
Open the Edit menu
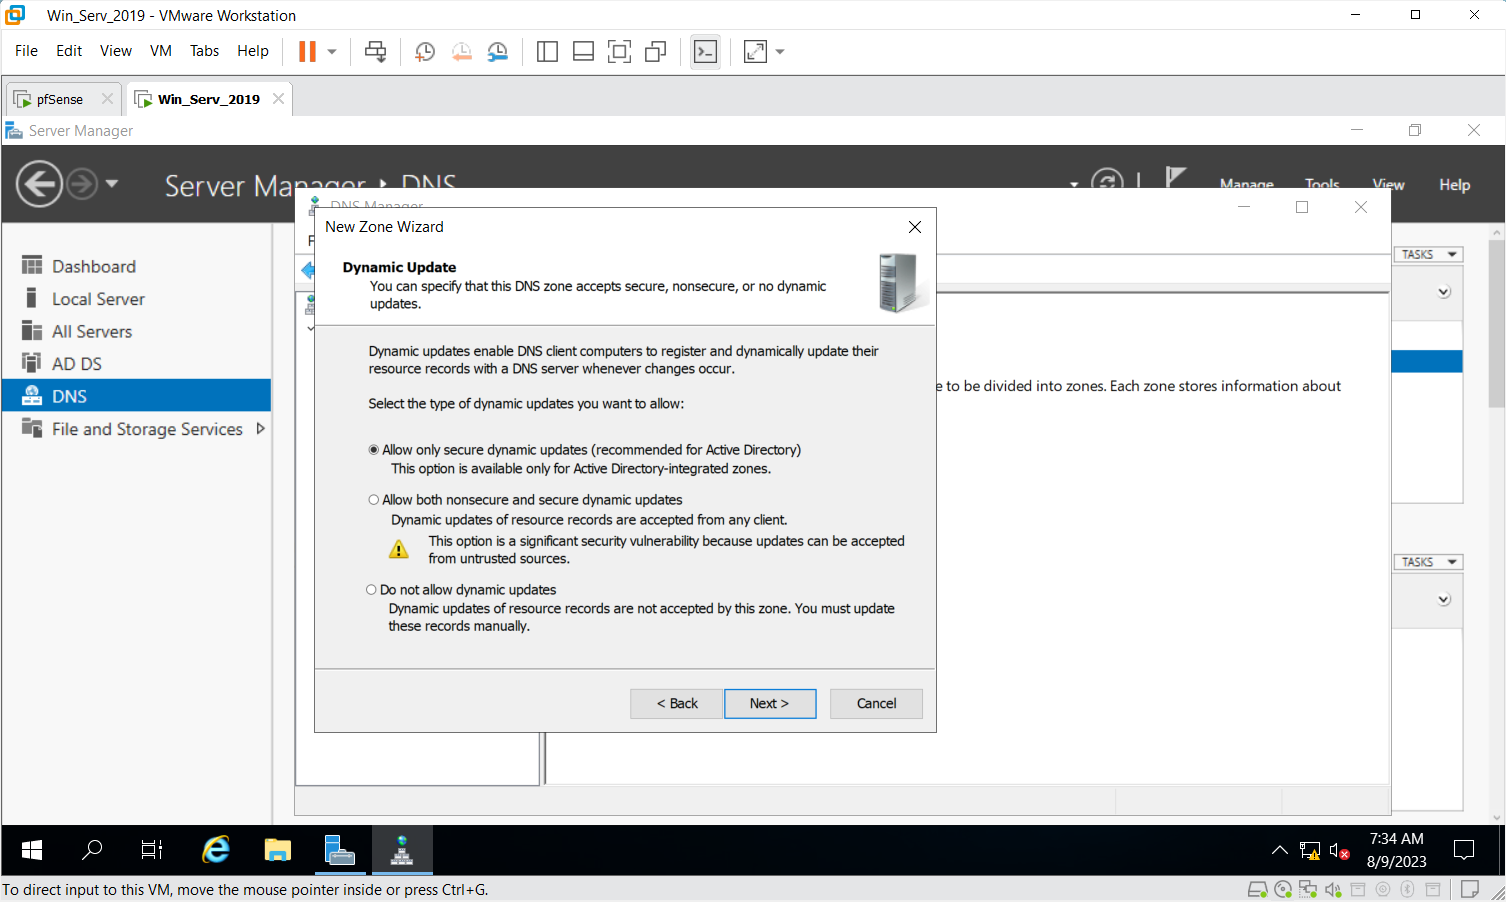pyautogui.click(x=69, y=51)
